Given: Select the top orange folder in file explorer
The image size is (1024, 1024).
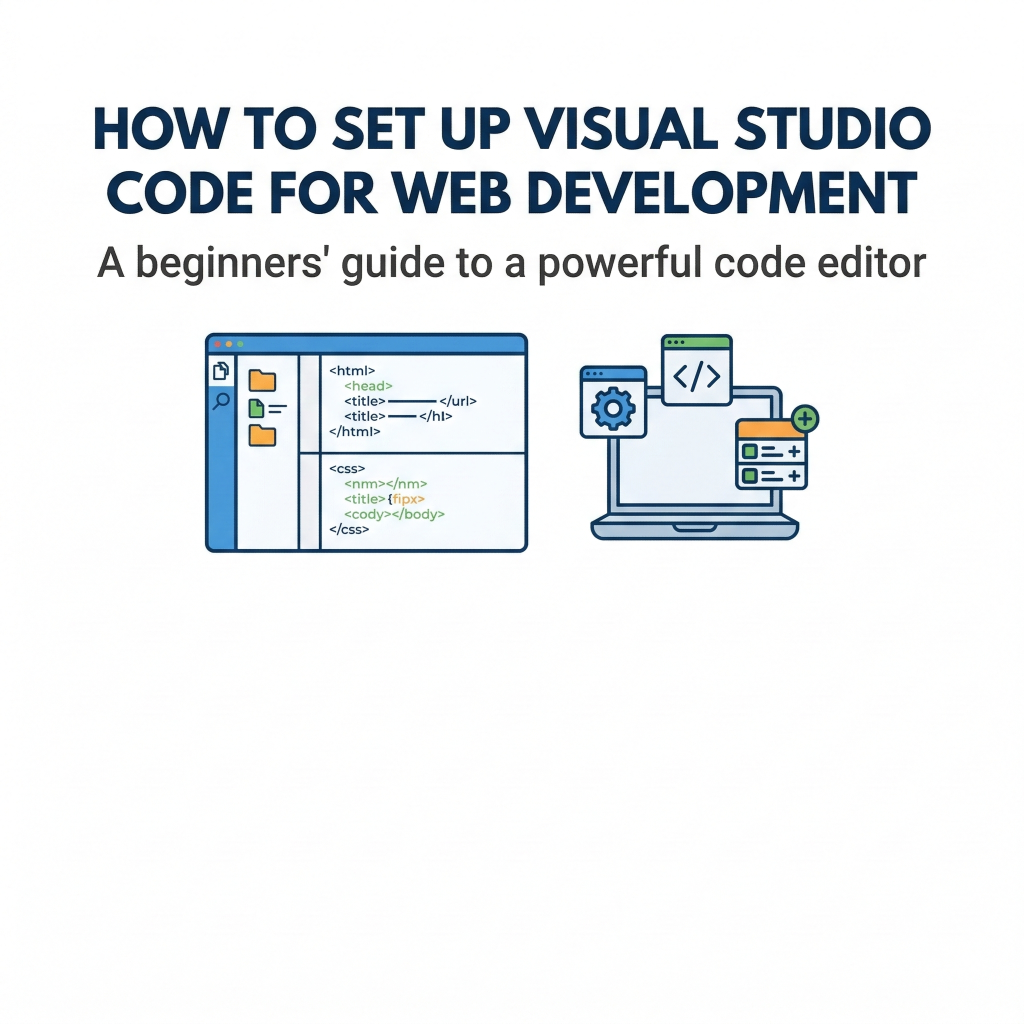Looking at the screenshot, I should pyautogui.click(x=262, y=380).
